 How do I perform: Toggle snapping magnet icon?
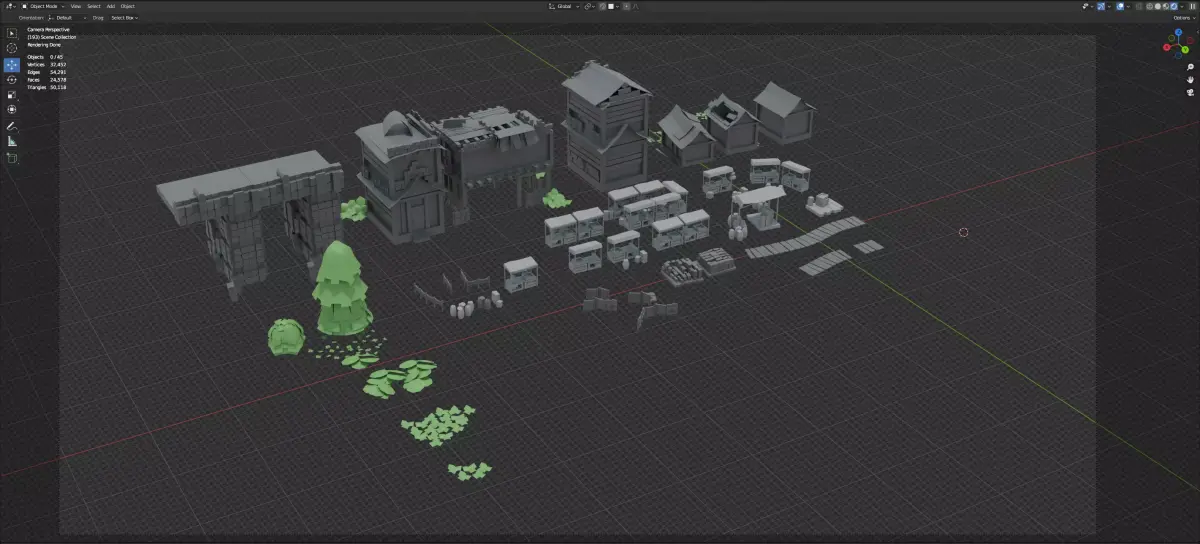click(x=602, y=6)
